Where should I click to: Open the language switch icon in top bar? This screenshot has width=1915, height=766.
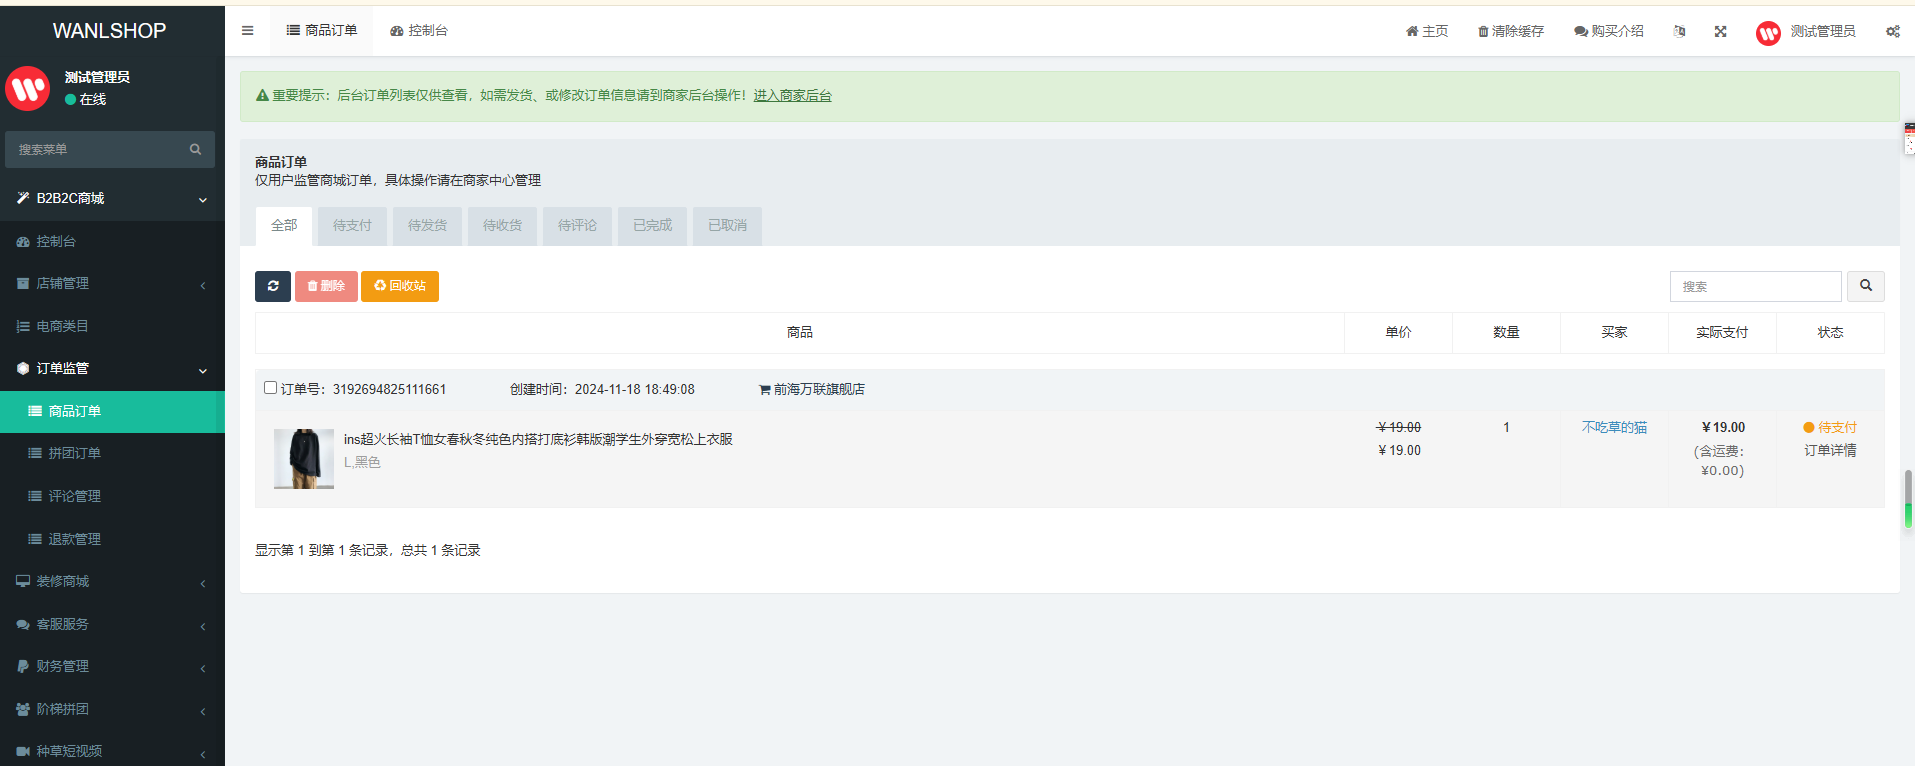click(1680, 31)
